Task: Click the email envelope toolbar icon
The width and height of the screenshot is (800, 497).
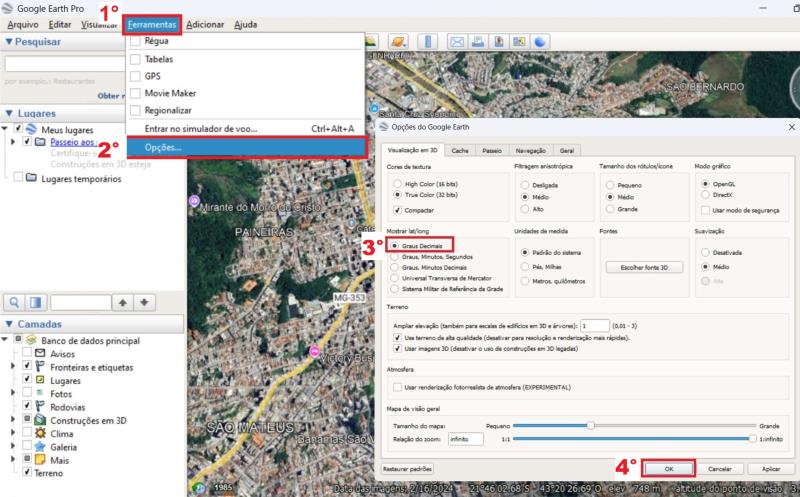Action: (x=457, y=42)
